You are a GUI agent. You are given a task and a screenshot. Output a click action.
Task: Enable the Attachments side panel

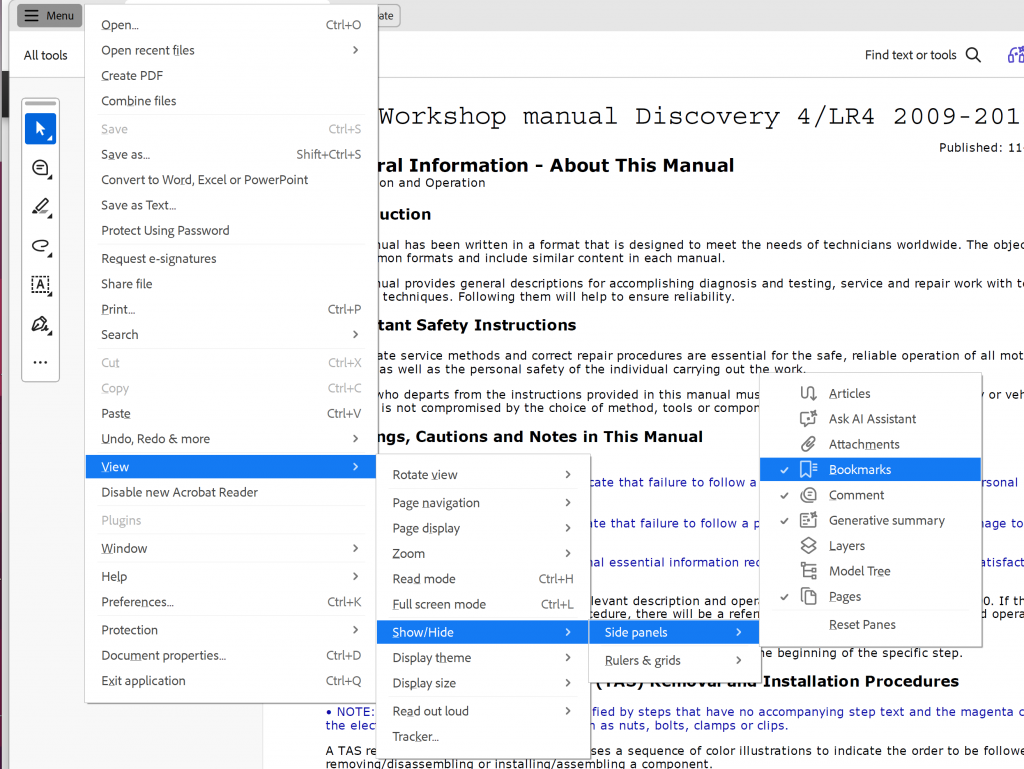(870, 444)
